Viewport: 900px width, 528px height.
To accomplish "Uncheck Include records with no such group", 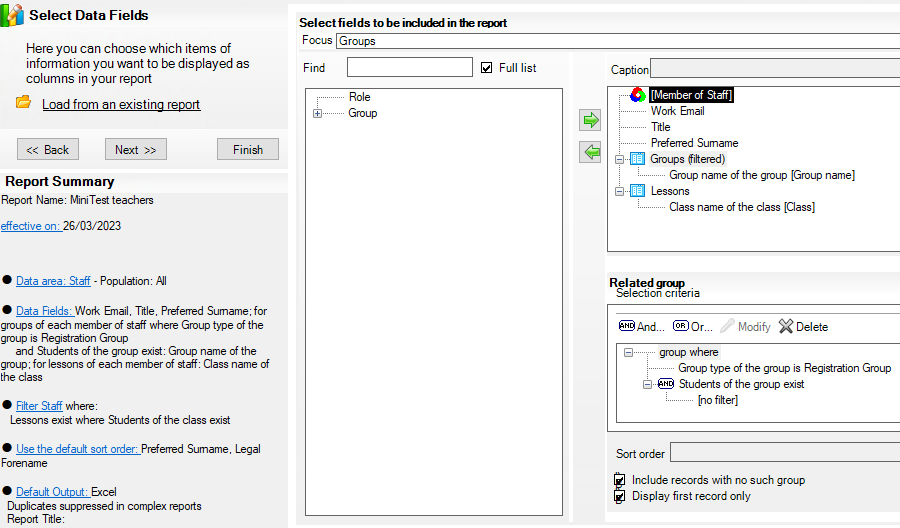I will tap(619, 480).
